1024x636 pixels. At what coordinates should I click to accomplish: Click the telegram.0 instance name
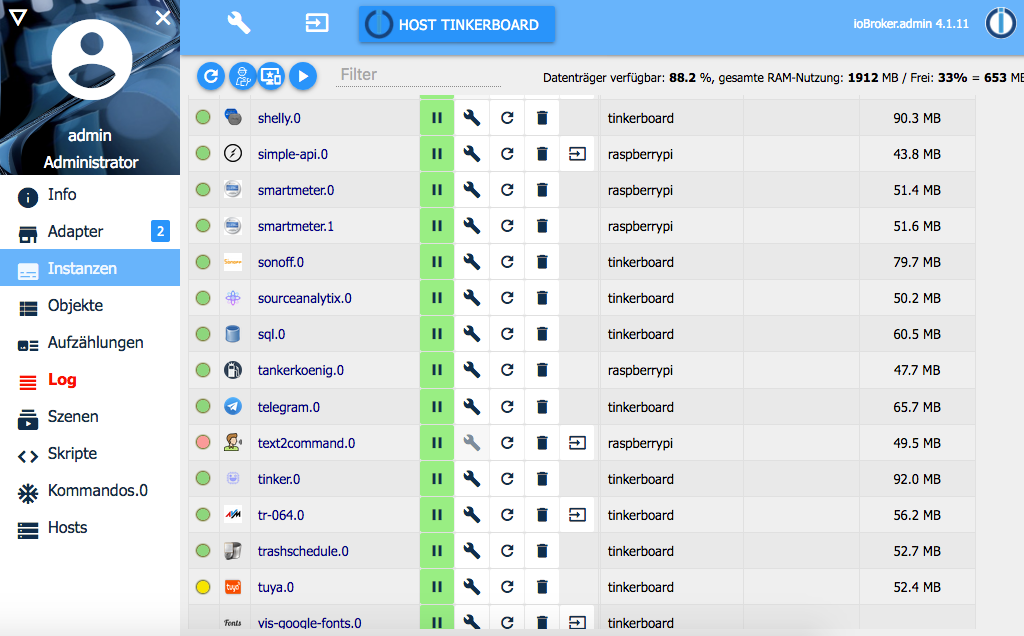289,407
